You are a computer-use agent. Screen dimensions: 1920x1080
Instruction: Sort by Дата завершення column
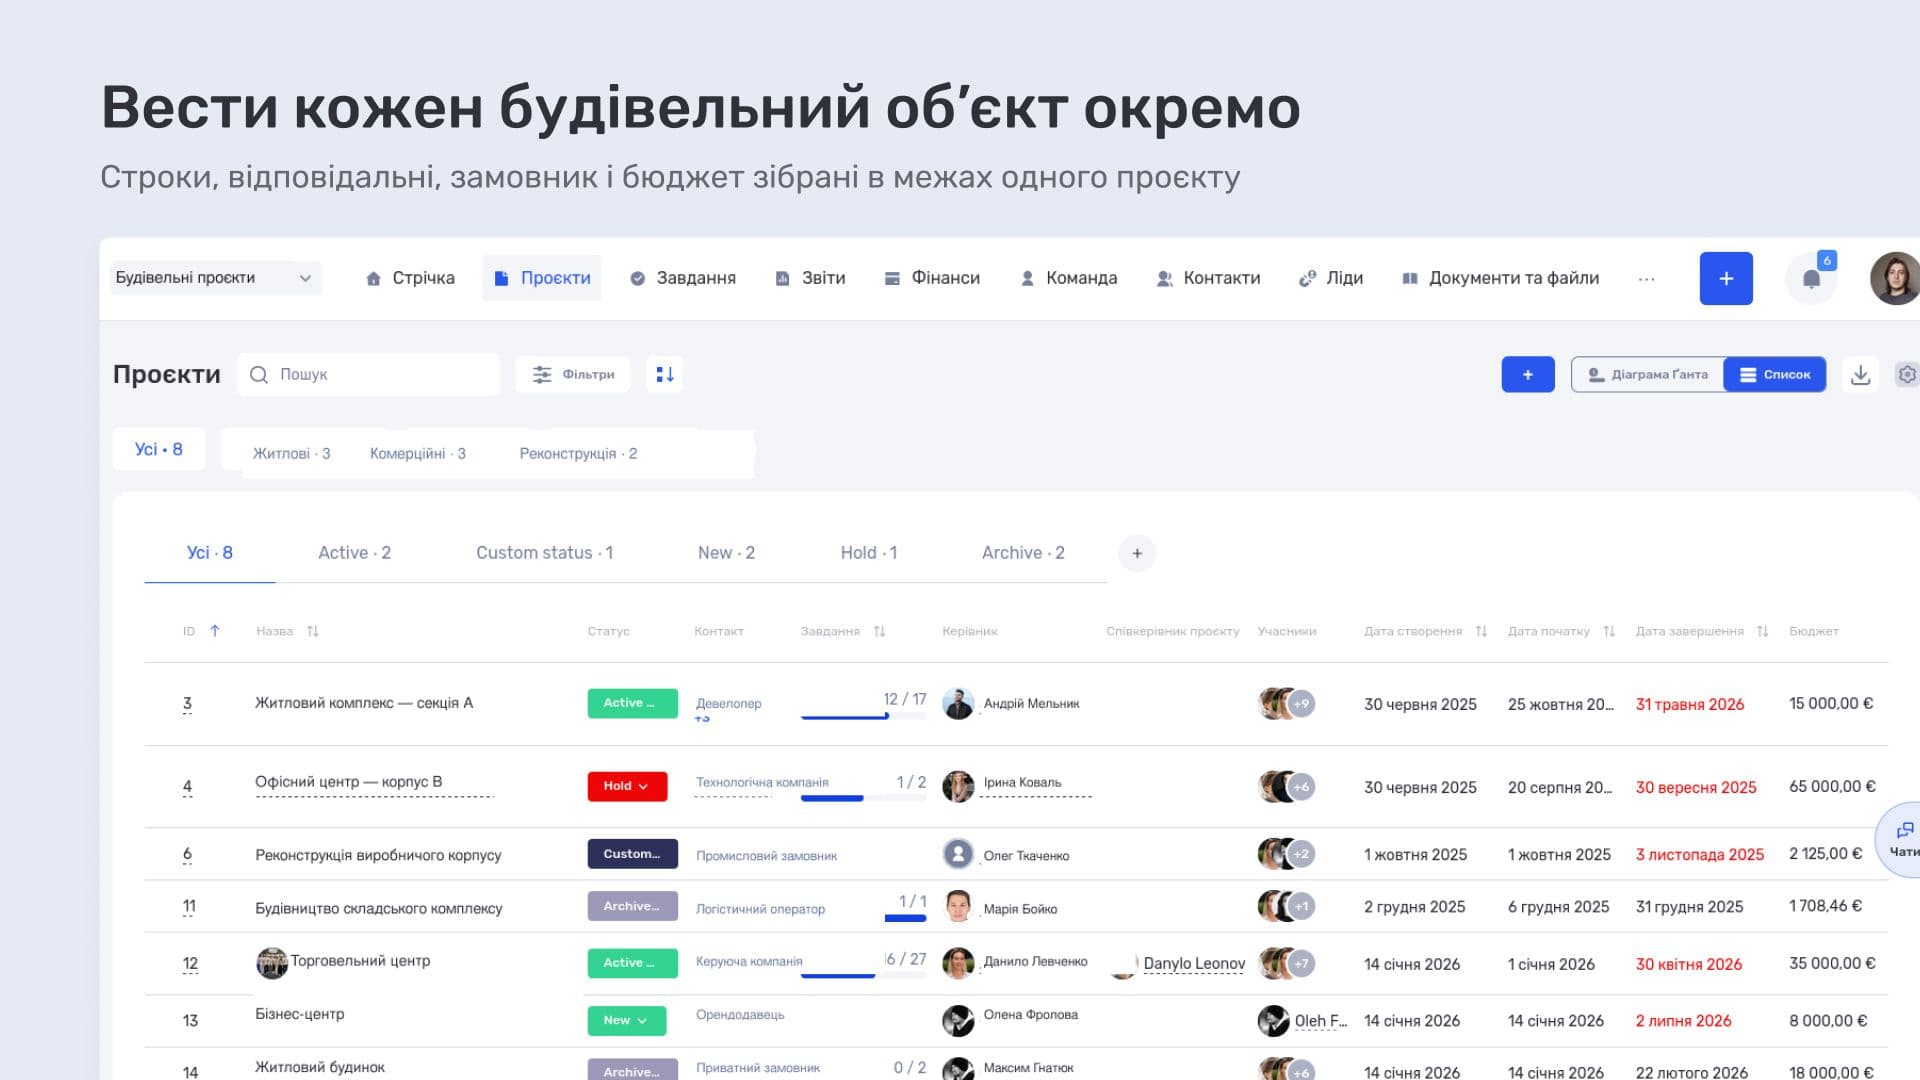(1762, 631)
